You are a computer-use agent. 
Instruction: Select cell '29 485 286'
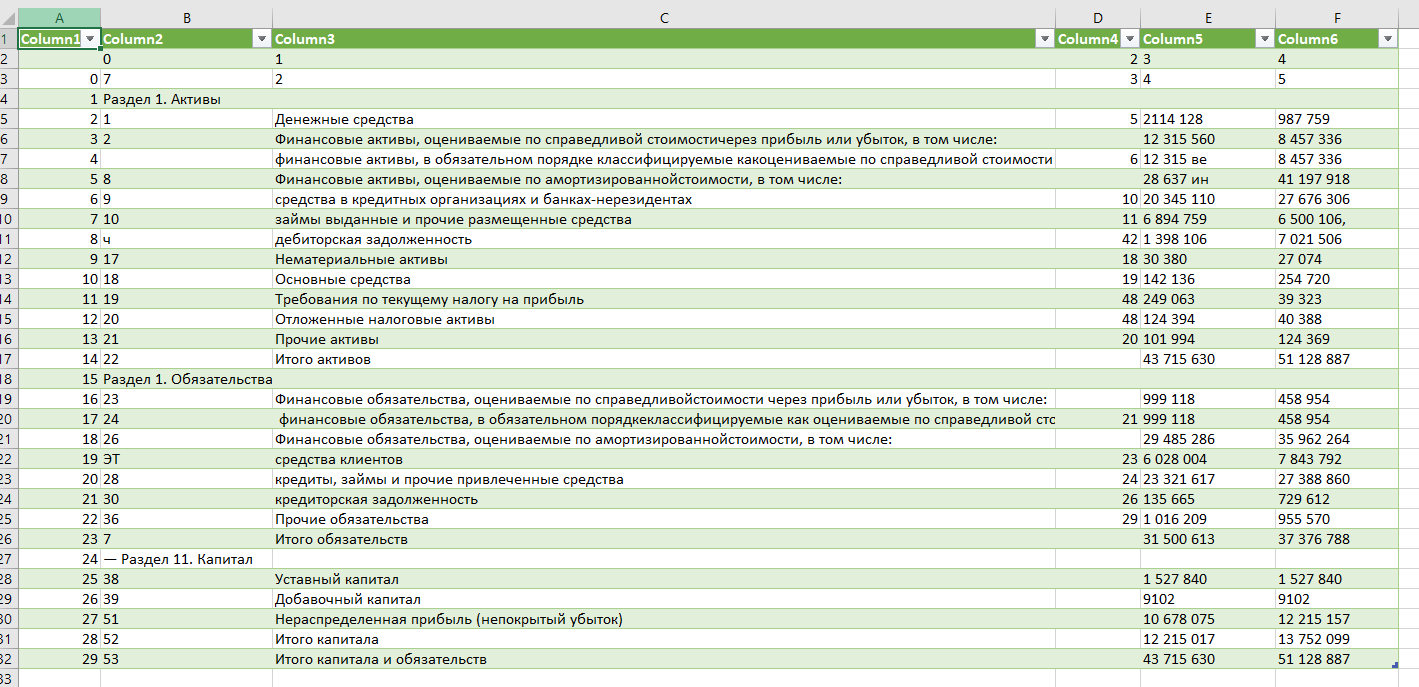pyautogui.click(x=1208, y=439)
